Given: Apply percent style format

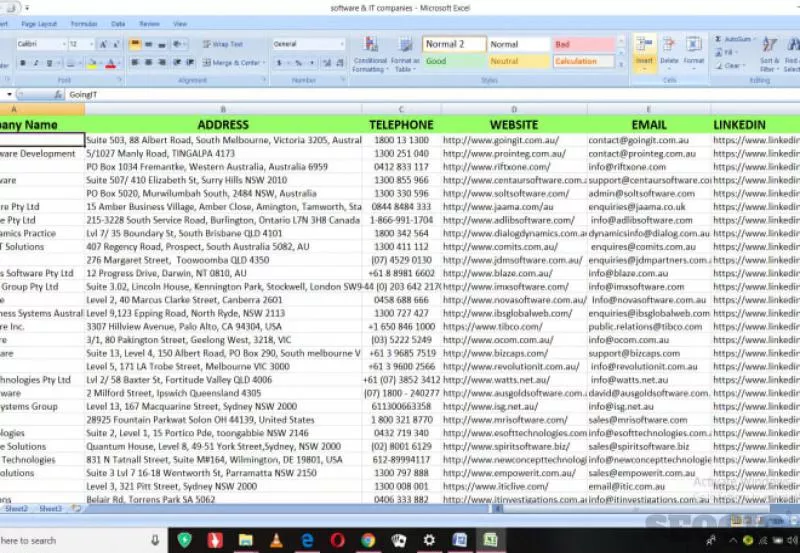Looking at the screenshot, I should 298,63.
